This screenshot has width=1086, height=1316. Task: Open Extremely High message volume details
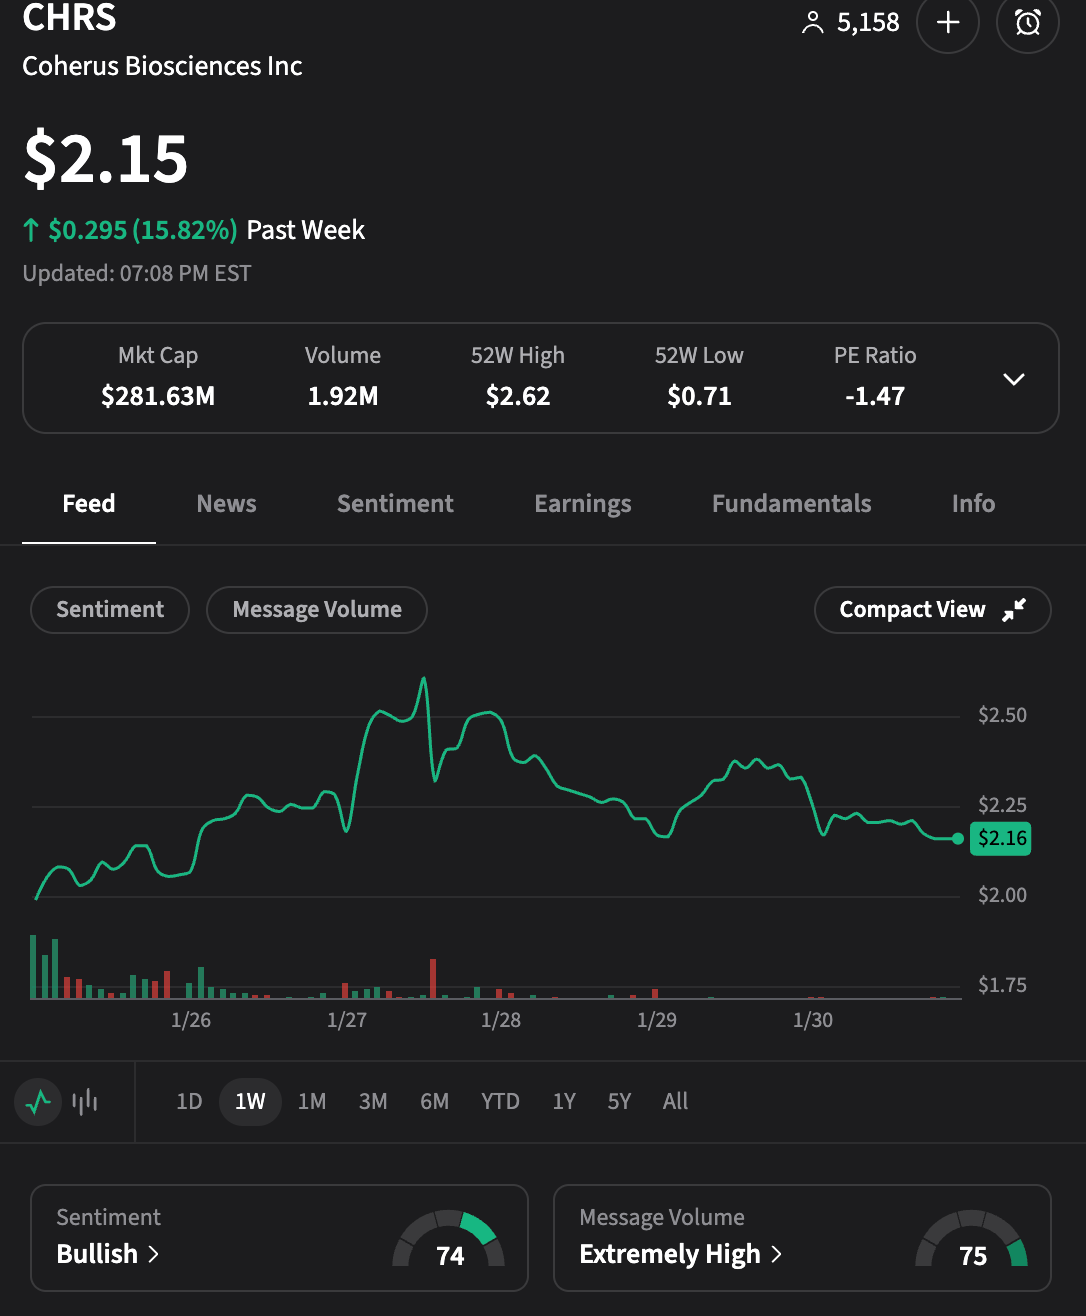click(x=680, y=1254)
